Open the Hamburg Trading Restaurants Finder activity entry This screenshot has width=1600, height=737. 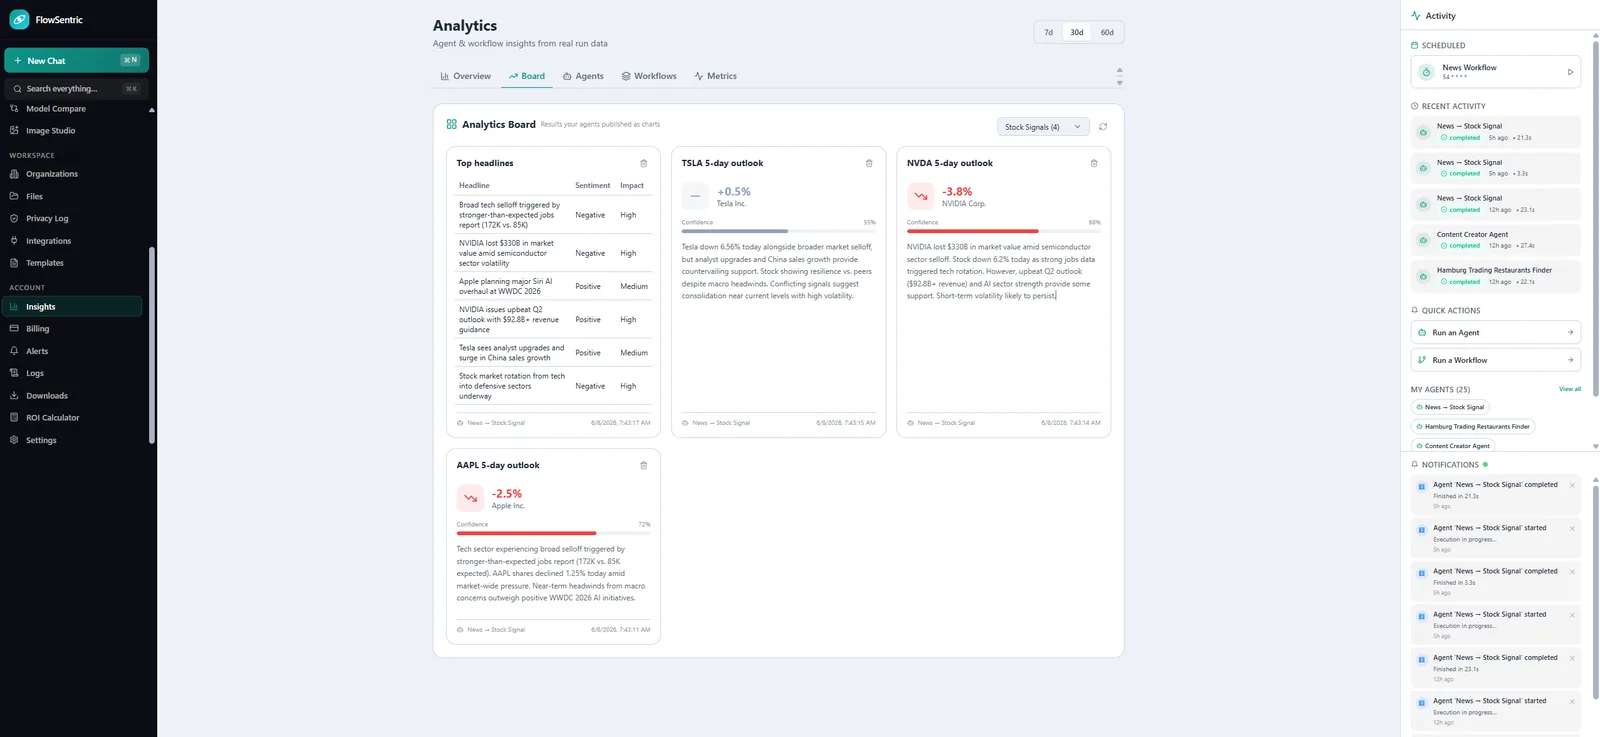point(1495,276)
